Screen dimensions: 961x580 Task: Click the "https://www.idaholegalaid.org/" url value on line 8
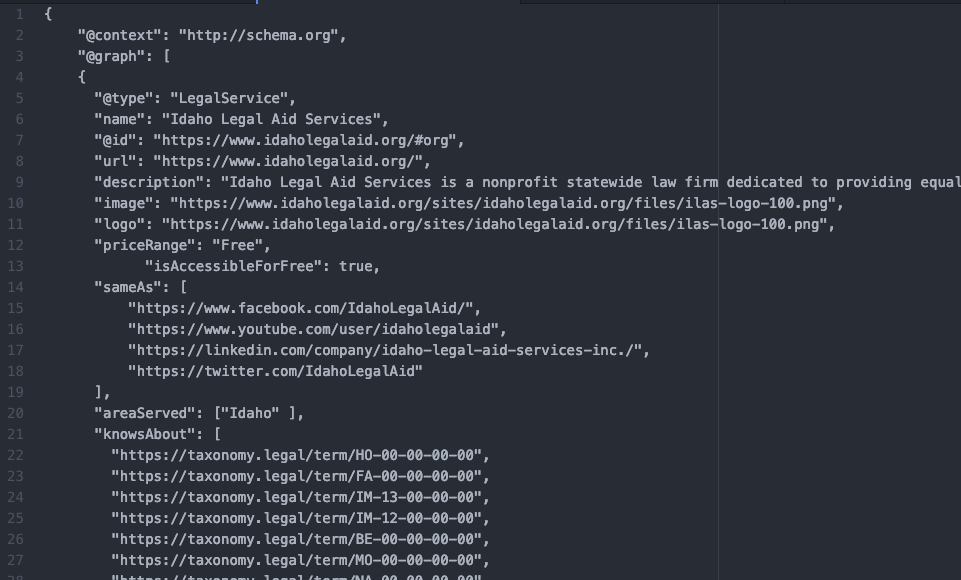(288, 161)
